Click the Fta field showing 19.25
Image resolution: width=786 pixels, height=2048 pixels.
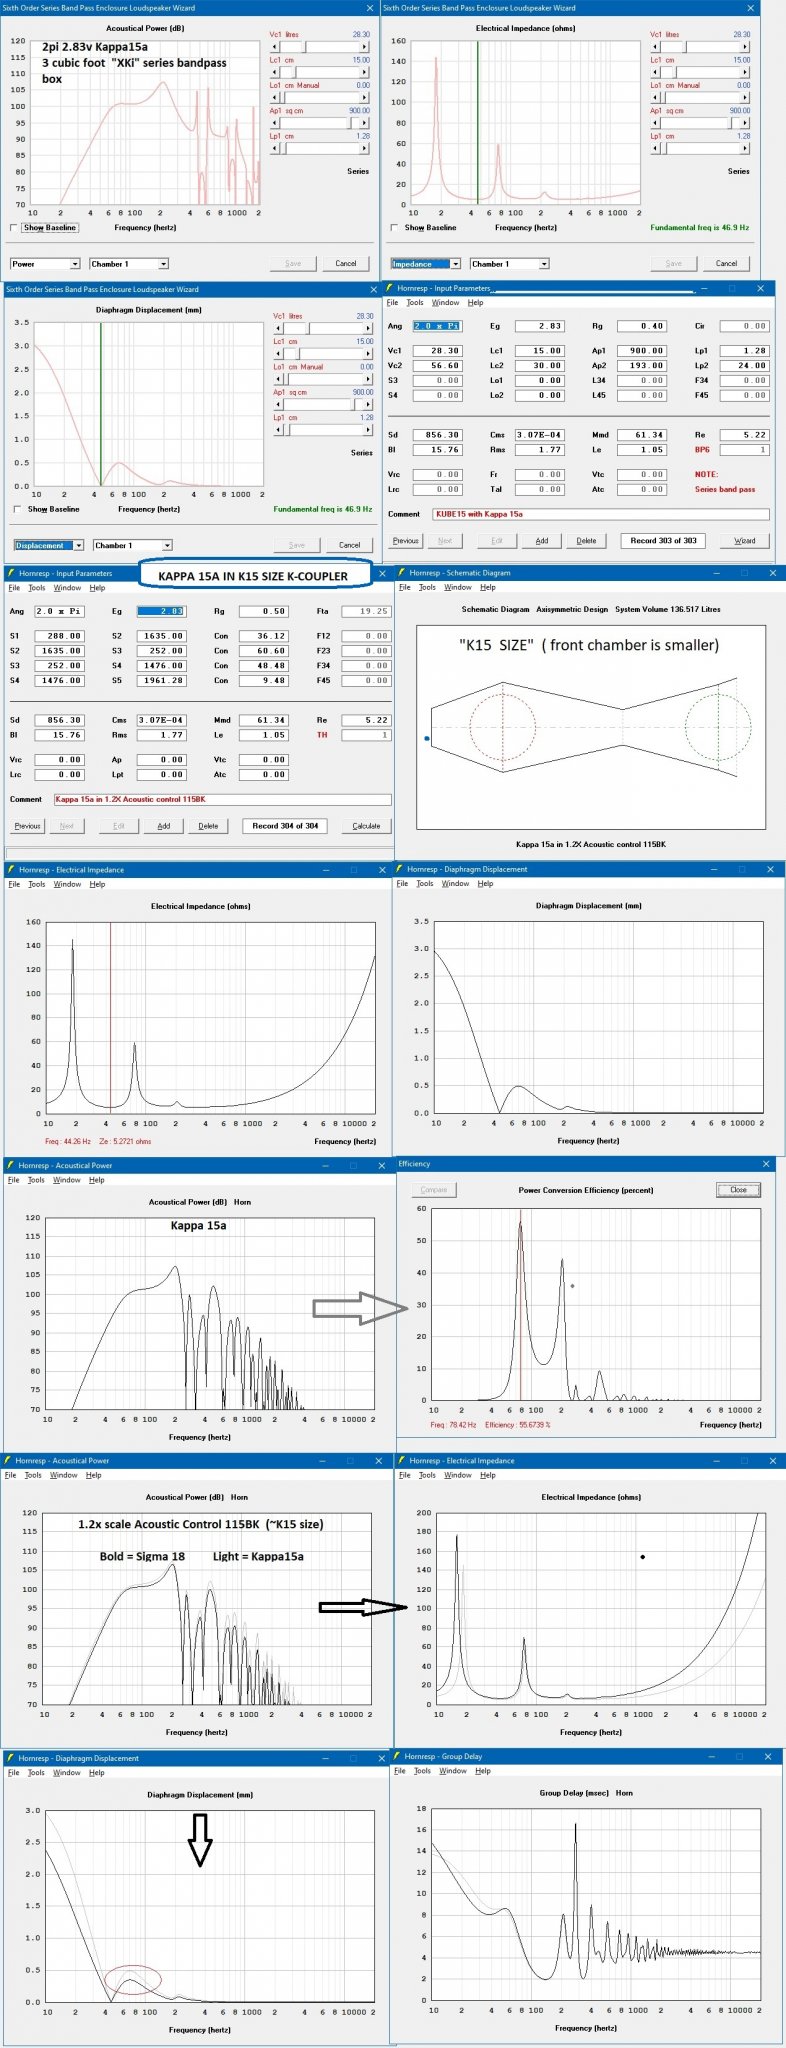point(366,611)
